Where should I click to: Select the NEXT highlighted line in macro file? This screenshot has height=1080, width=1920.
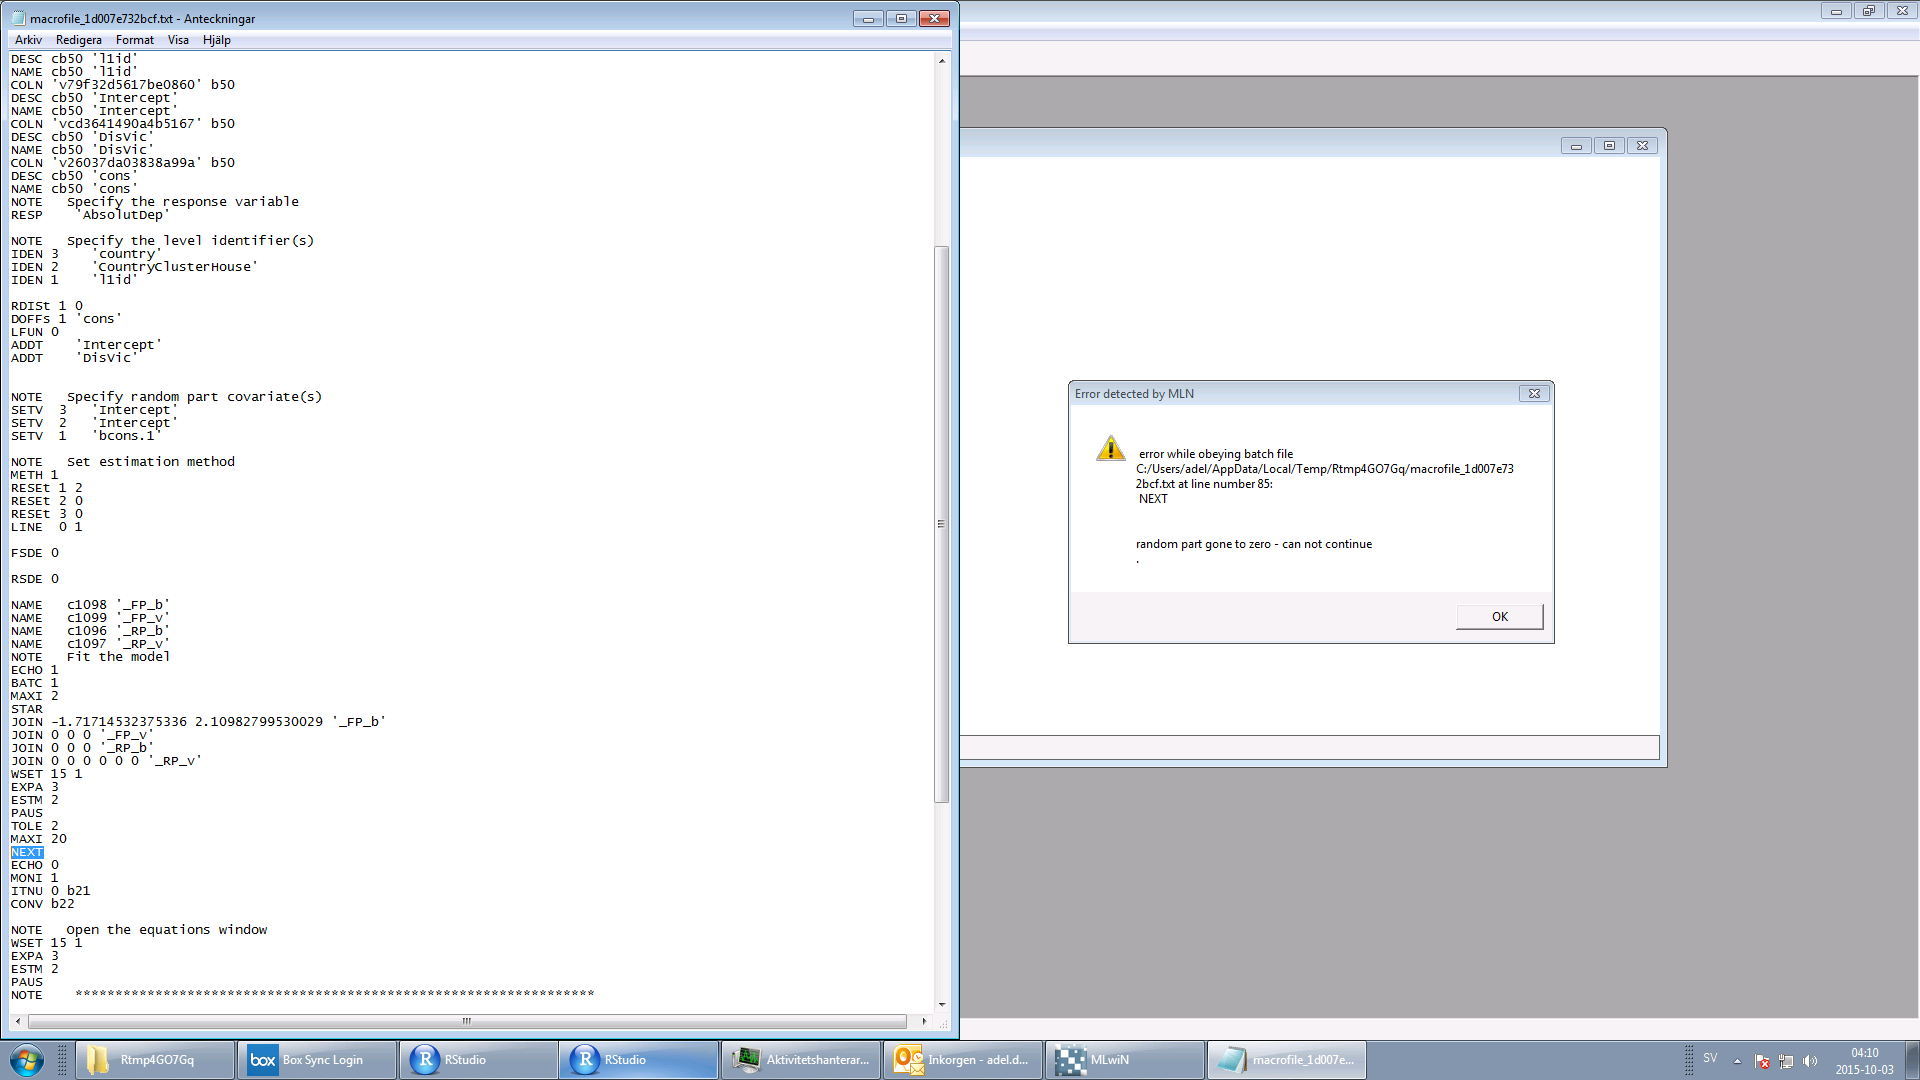pyautogui.click(x=26, y=852)
